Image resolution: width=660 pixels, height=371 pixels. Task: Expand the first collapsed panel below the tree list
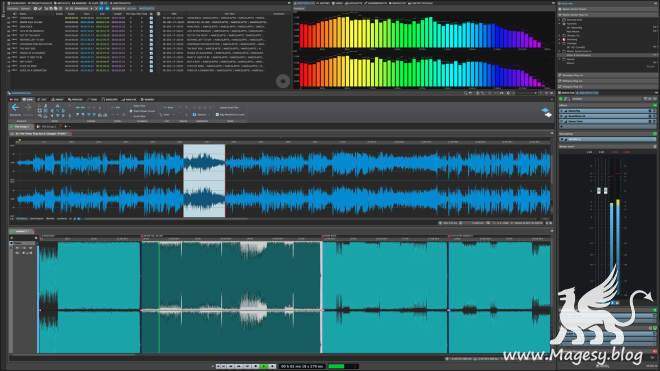click(x=608, y=75)
